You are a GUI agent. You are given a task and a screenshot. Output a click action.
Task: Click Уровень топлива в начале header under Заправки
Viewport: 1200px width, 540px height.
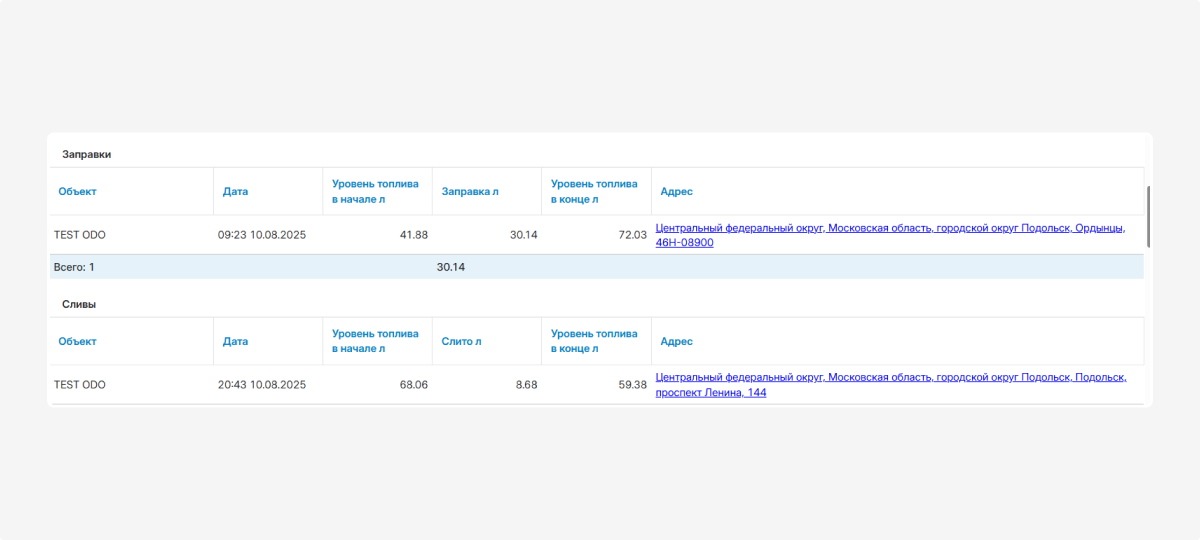[375, 191]
